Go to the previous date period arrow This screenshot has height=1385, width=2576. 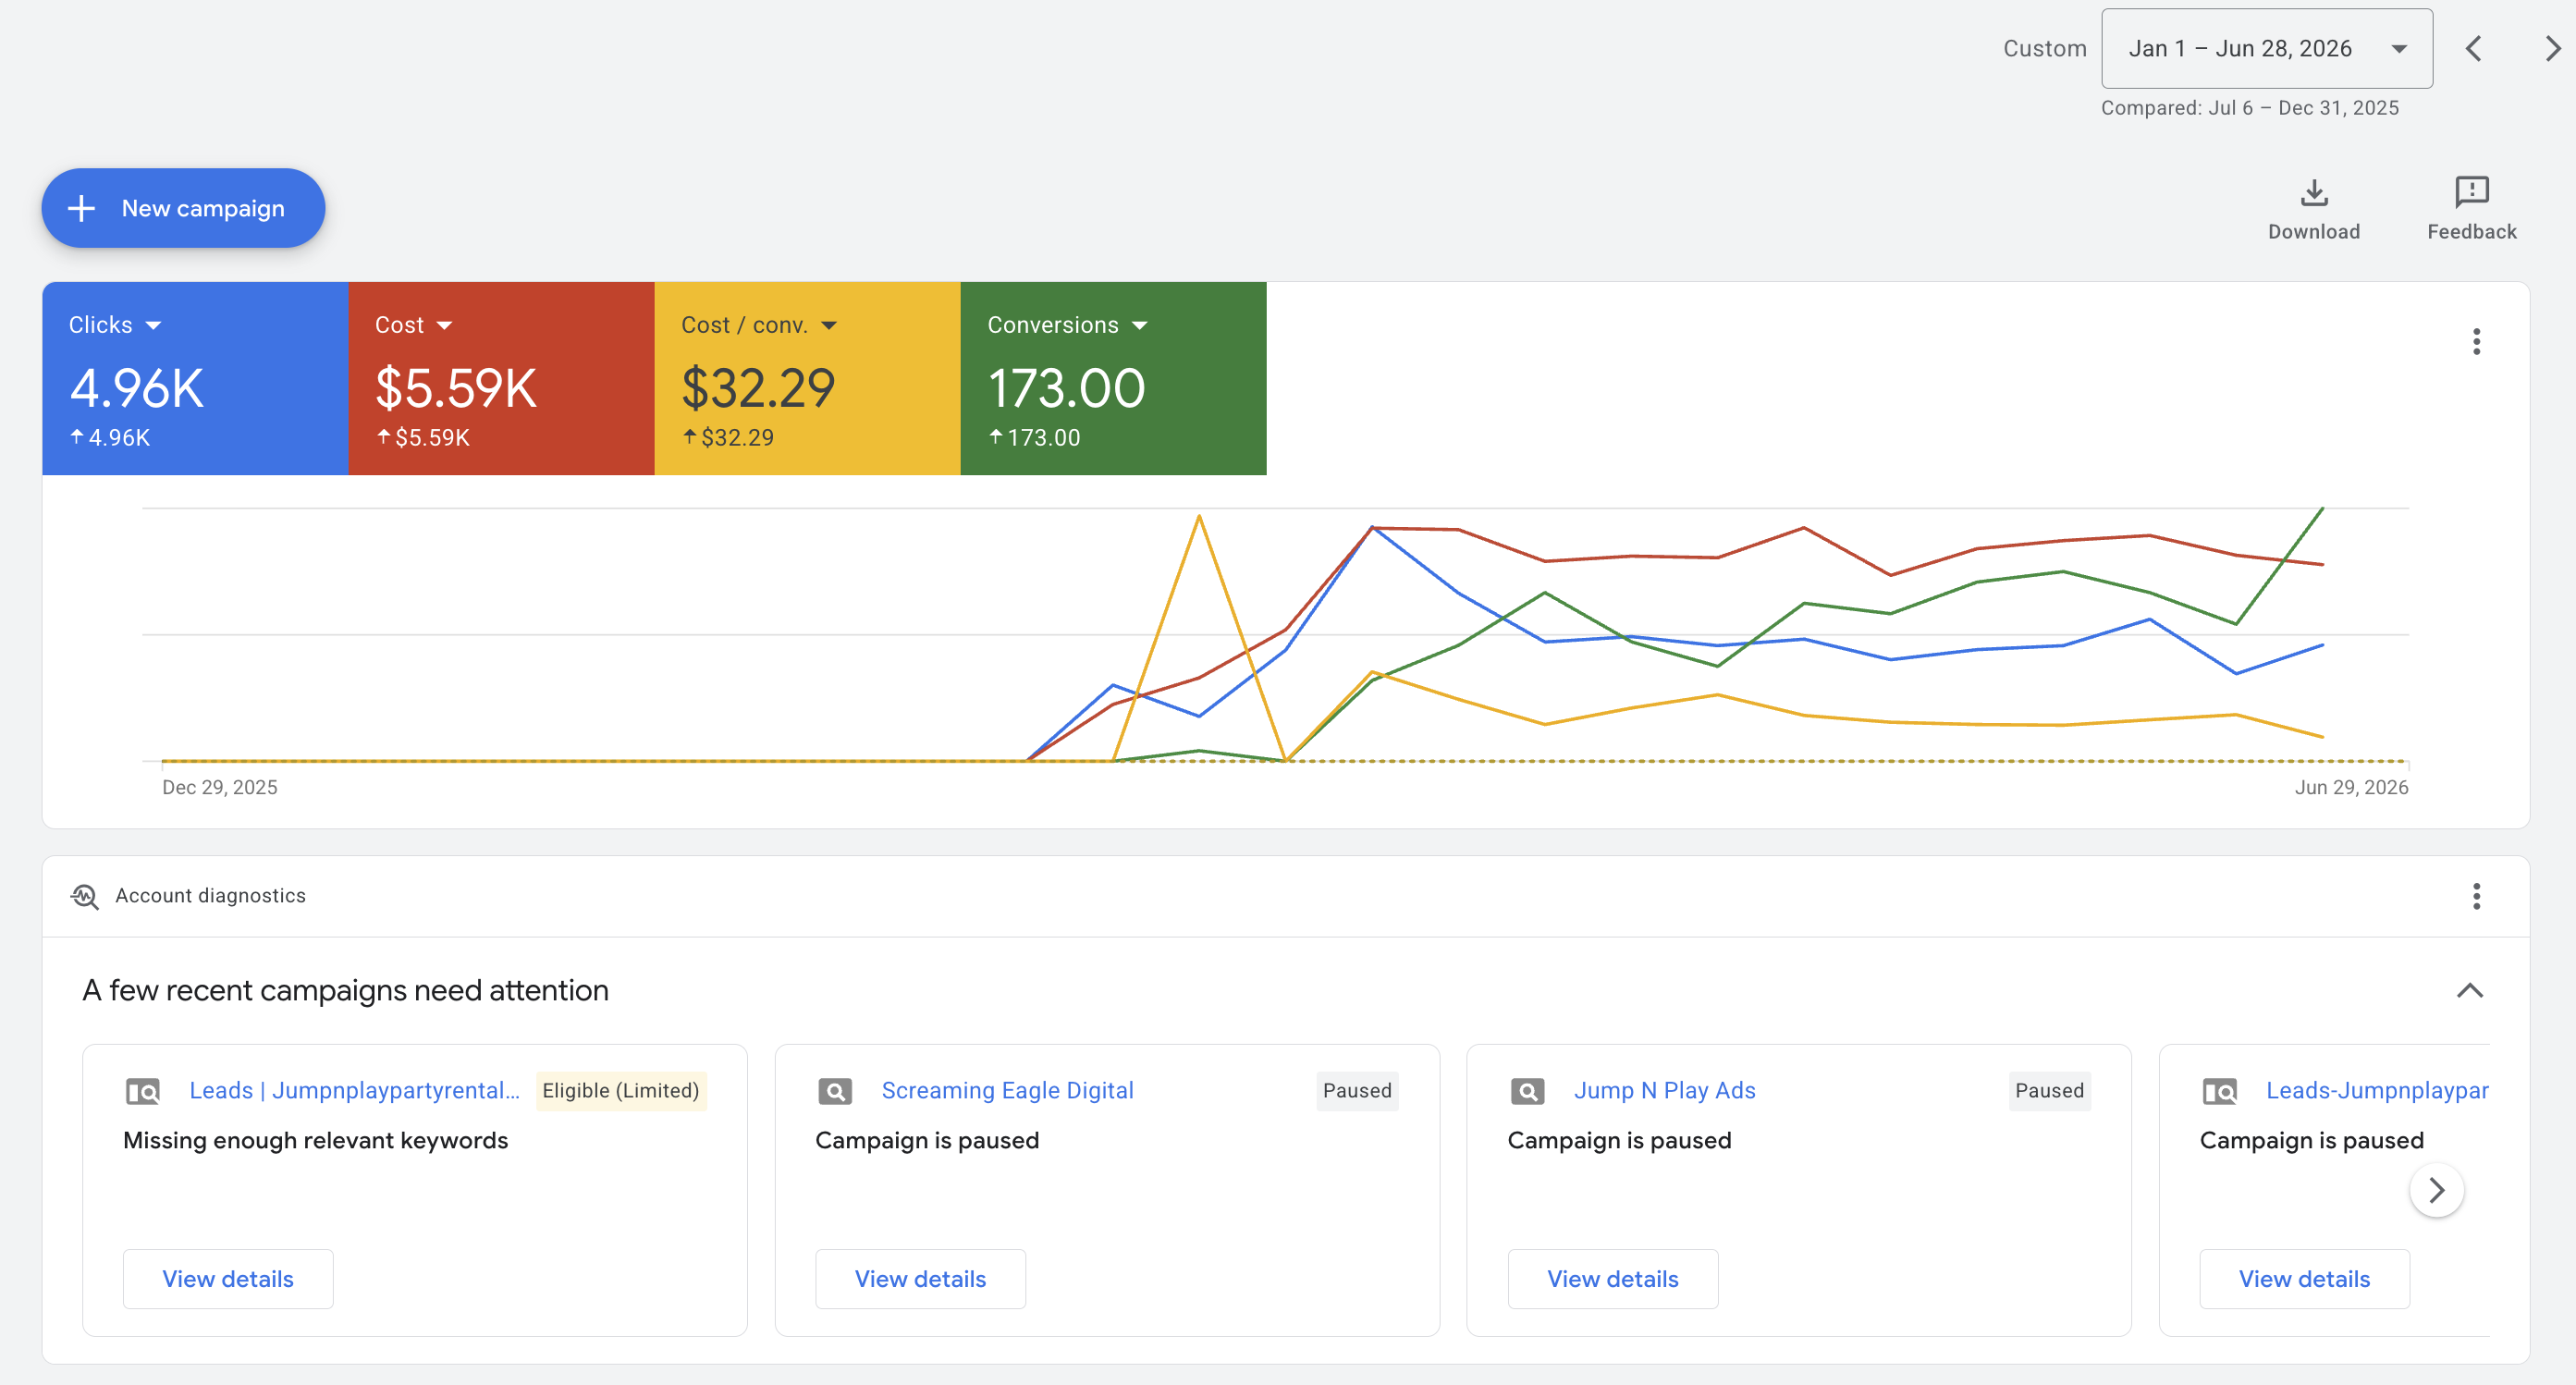click(x=2474, y=49)
